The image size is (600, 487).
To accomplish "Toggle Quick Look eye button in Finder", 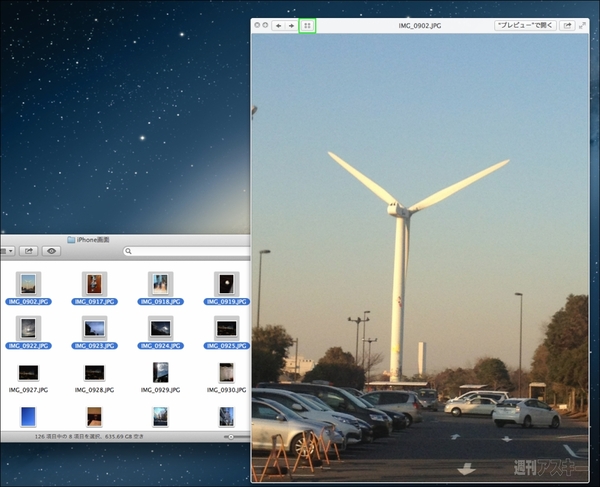I will coord(52,252).
